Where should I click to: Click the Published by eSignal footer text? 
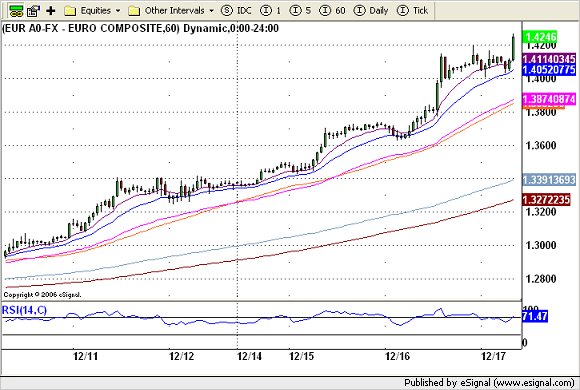pyautogui.click(x=489, y=383)
